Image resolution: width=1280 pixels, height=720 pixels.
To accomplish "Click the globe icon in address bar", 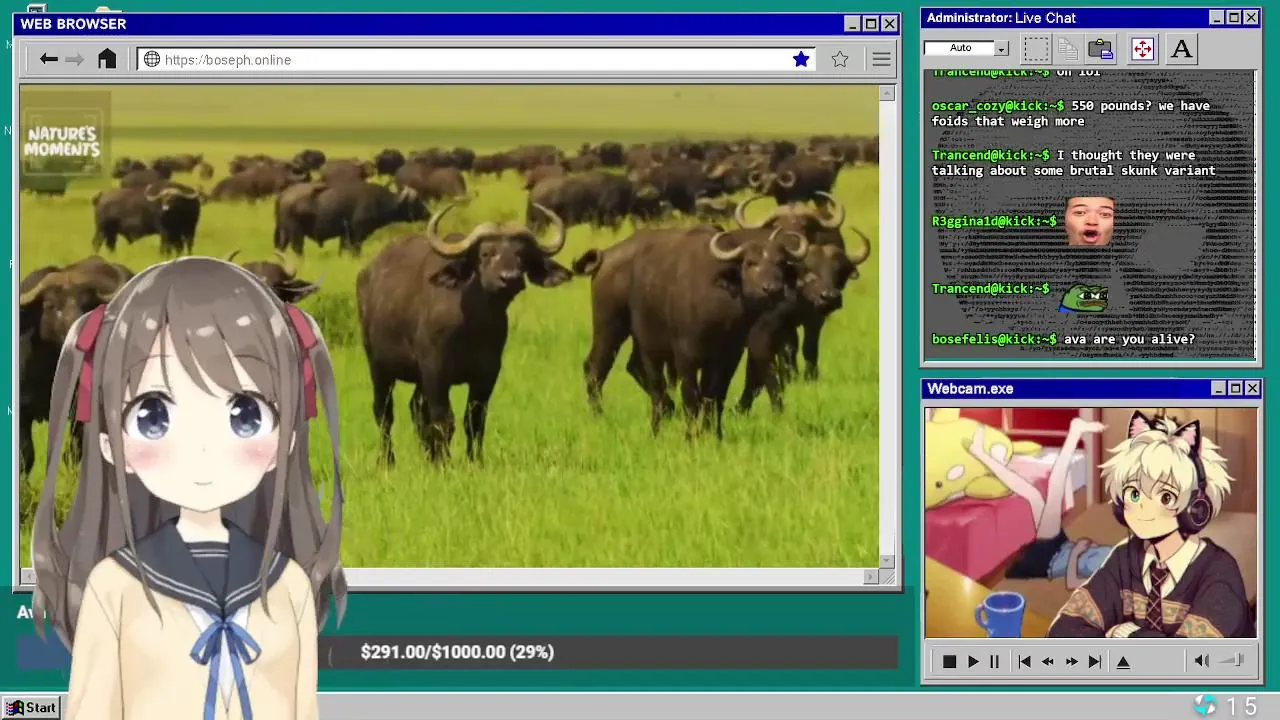I will [x=152, y=60].
